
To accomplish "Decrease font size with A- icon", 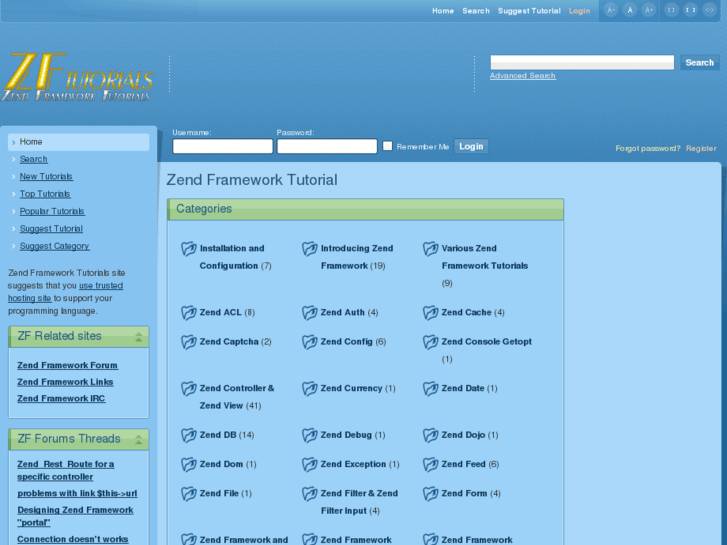I will coord(611,10).
